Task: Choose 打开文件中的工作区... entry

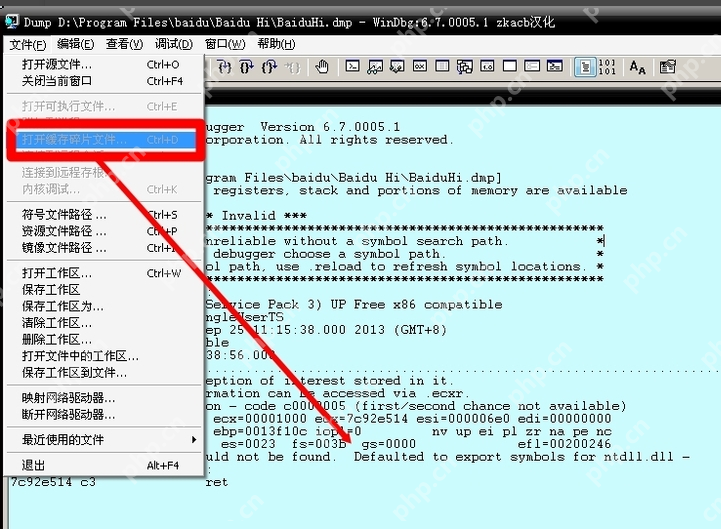Action: [x=104, y=356]
